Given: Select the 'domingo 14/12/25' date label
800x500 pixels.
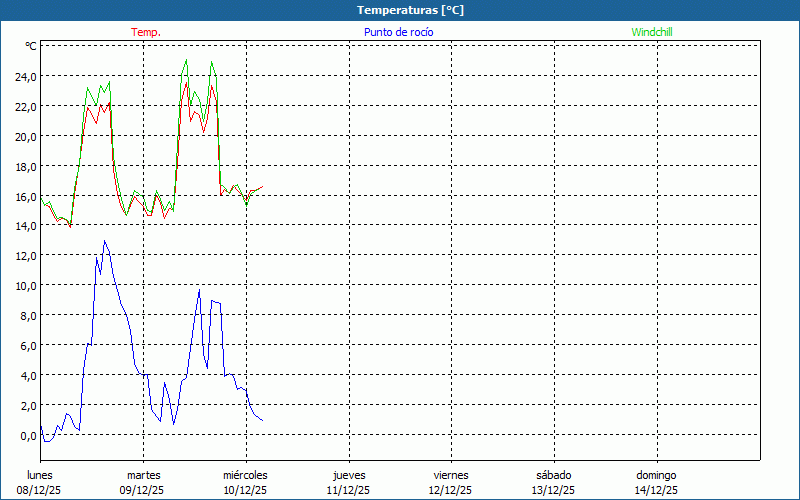Looking at the screenshot, I should [x=657, y=483].
